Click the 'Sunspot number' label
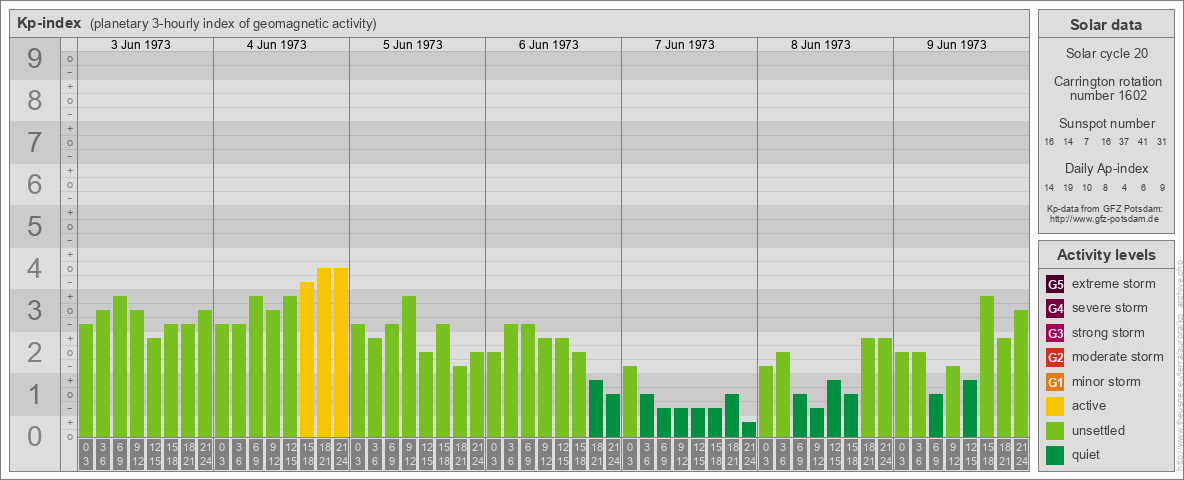The width and height of the screenshot is (1184, 480). (1107, 123)
